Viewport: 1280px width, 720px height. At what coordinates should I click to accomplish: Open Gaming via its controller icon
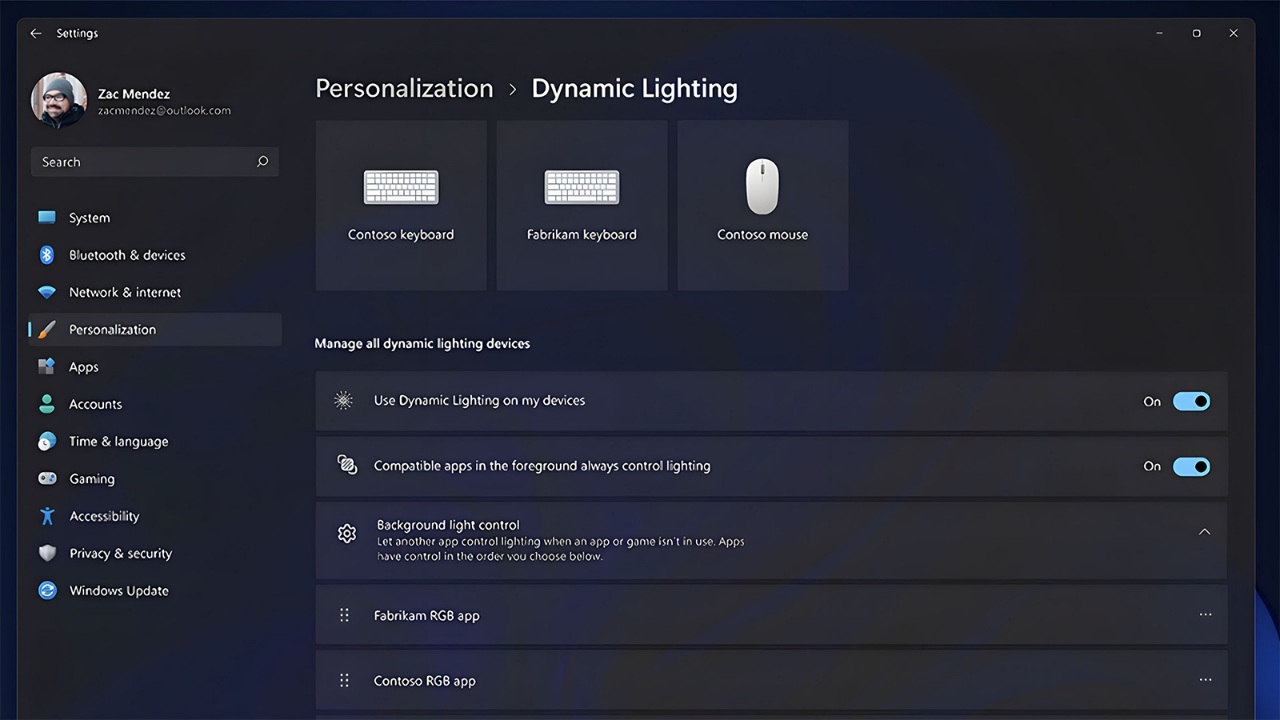(46, 478)
